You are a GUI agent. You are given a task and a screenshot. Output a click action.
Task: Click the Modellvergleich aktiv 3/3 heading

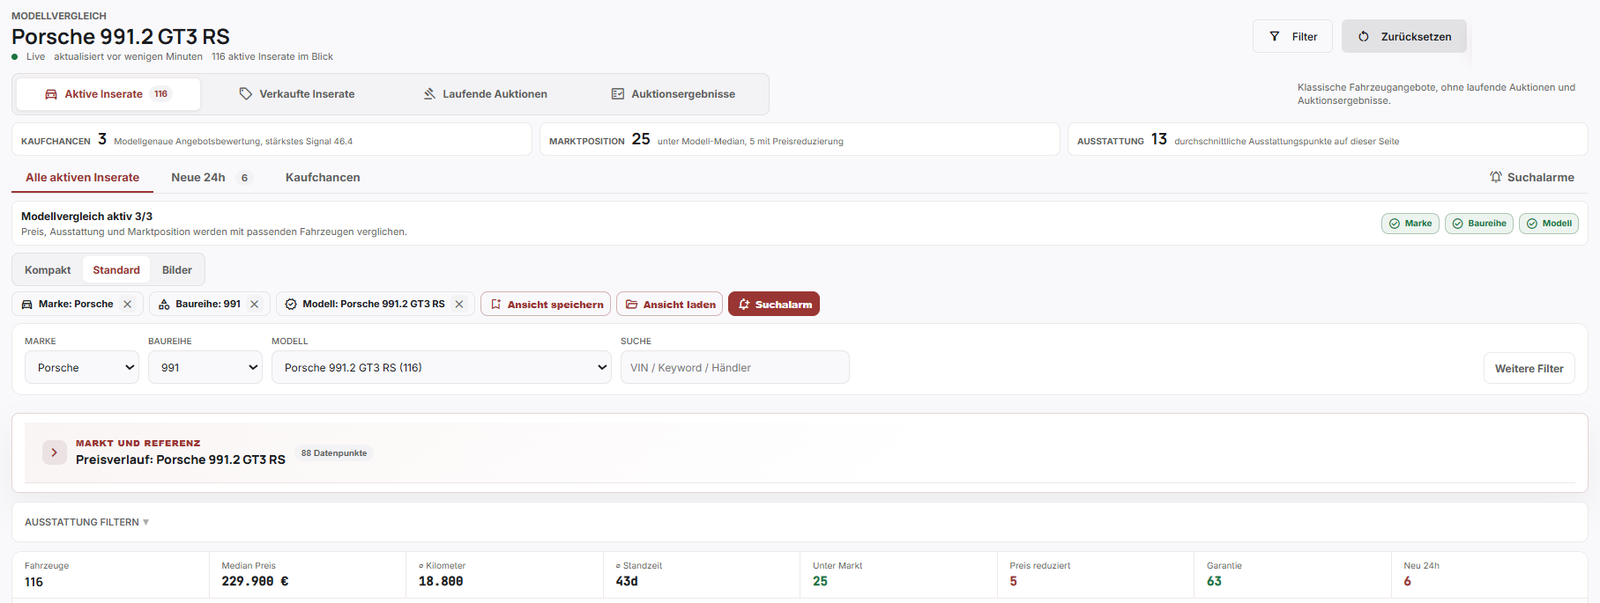tap(87, 216)
